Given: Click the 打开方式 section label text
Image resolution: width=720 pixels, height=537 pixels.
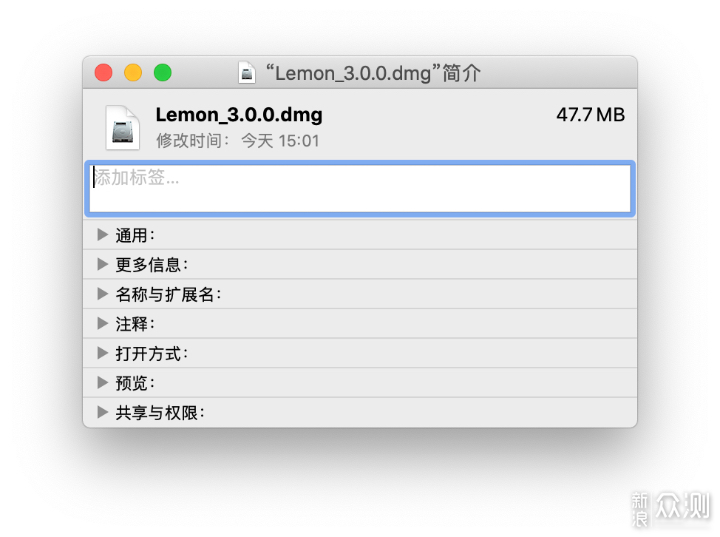Looking at the screenshot, I should [x=152, y=353].
